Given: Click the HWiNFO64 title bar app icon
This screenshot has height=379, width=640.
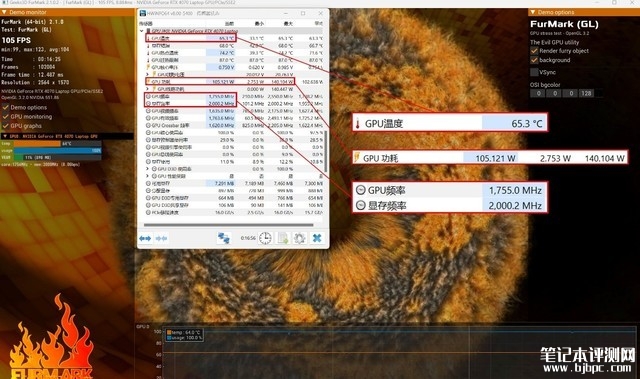Looking at the screenshot, I should pos(142,13).
